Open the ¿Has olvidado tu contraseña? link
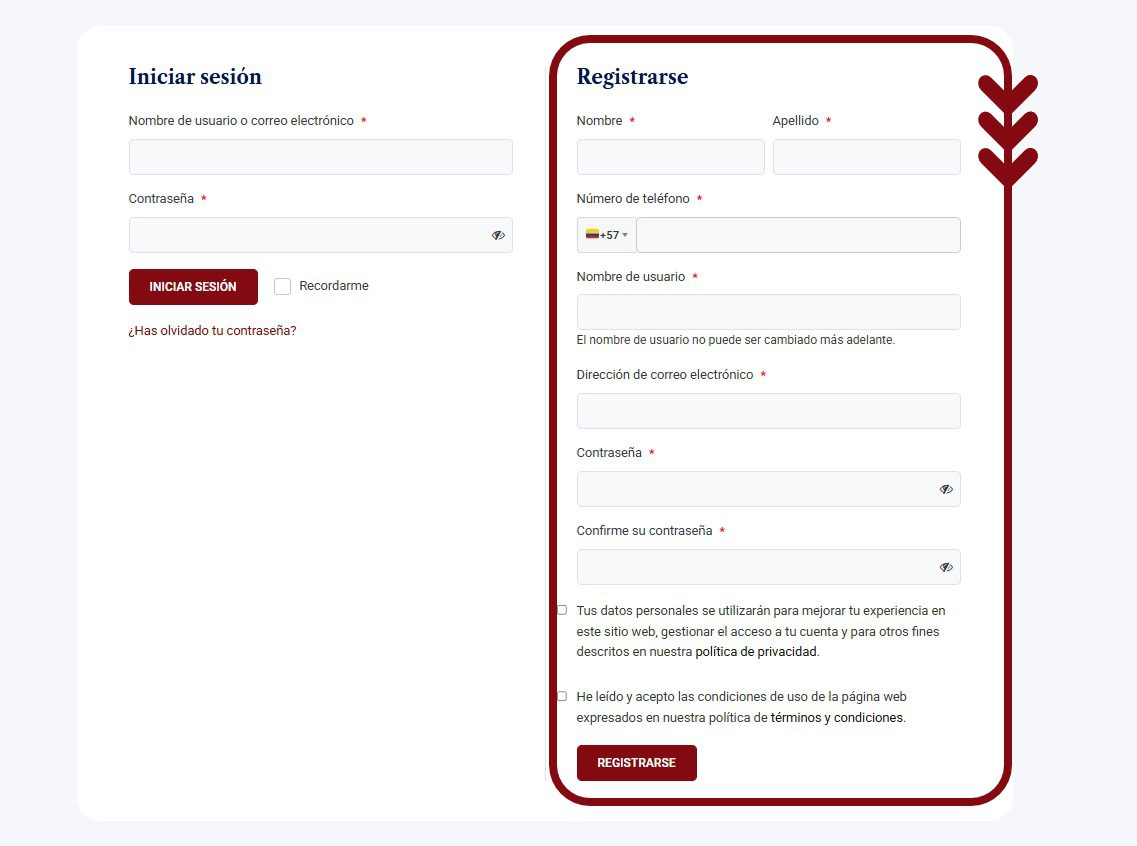 pos(212,331)
